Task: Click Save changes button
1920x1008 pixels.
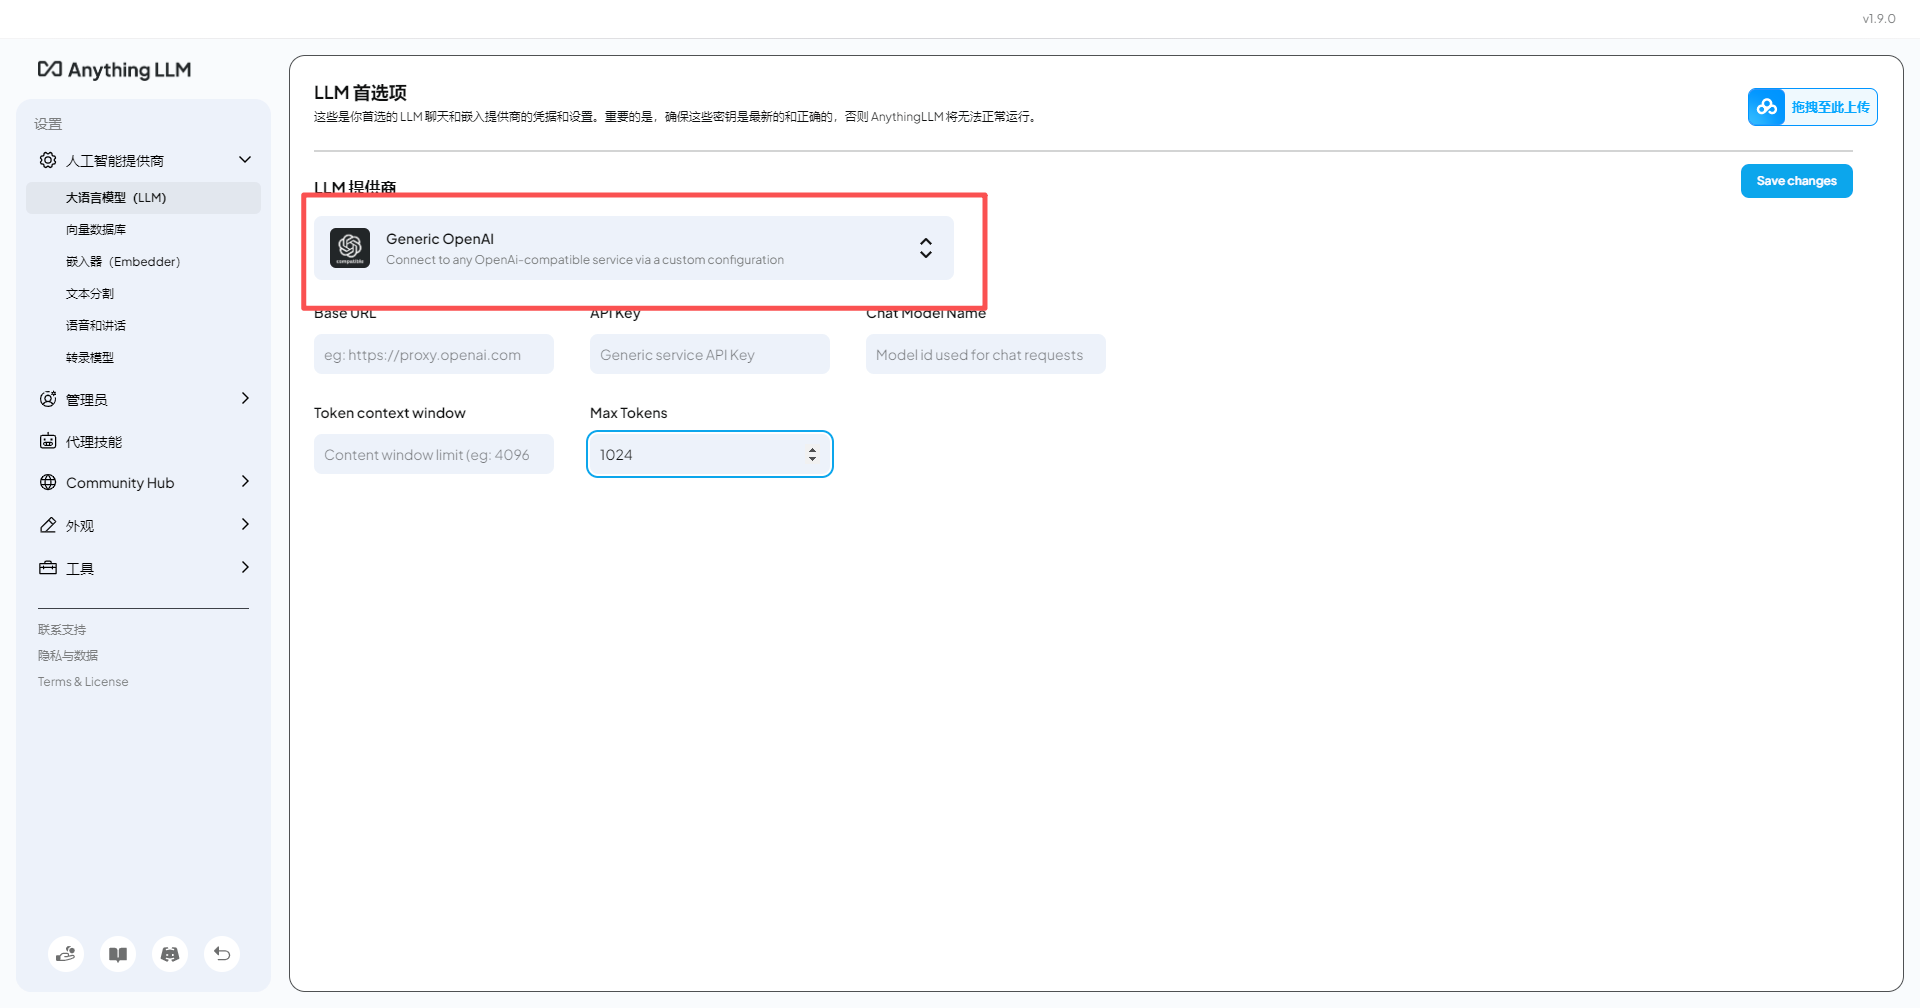Action: click(x=1796, y=181)
